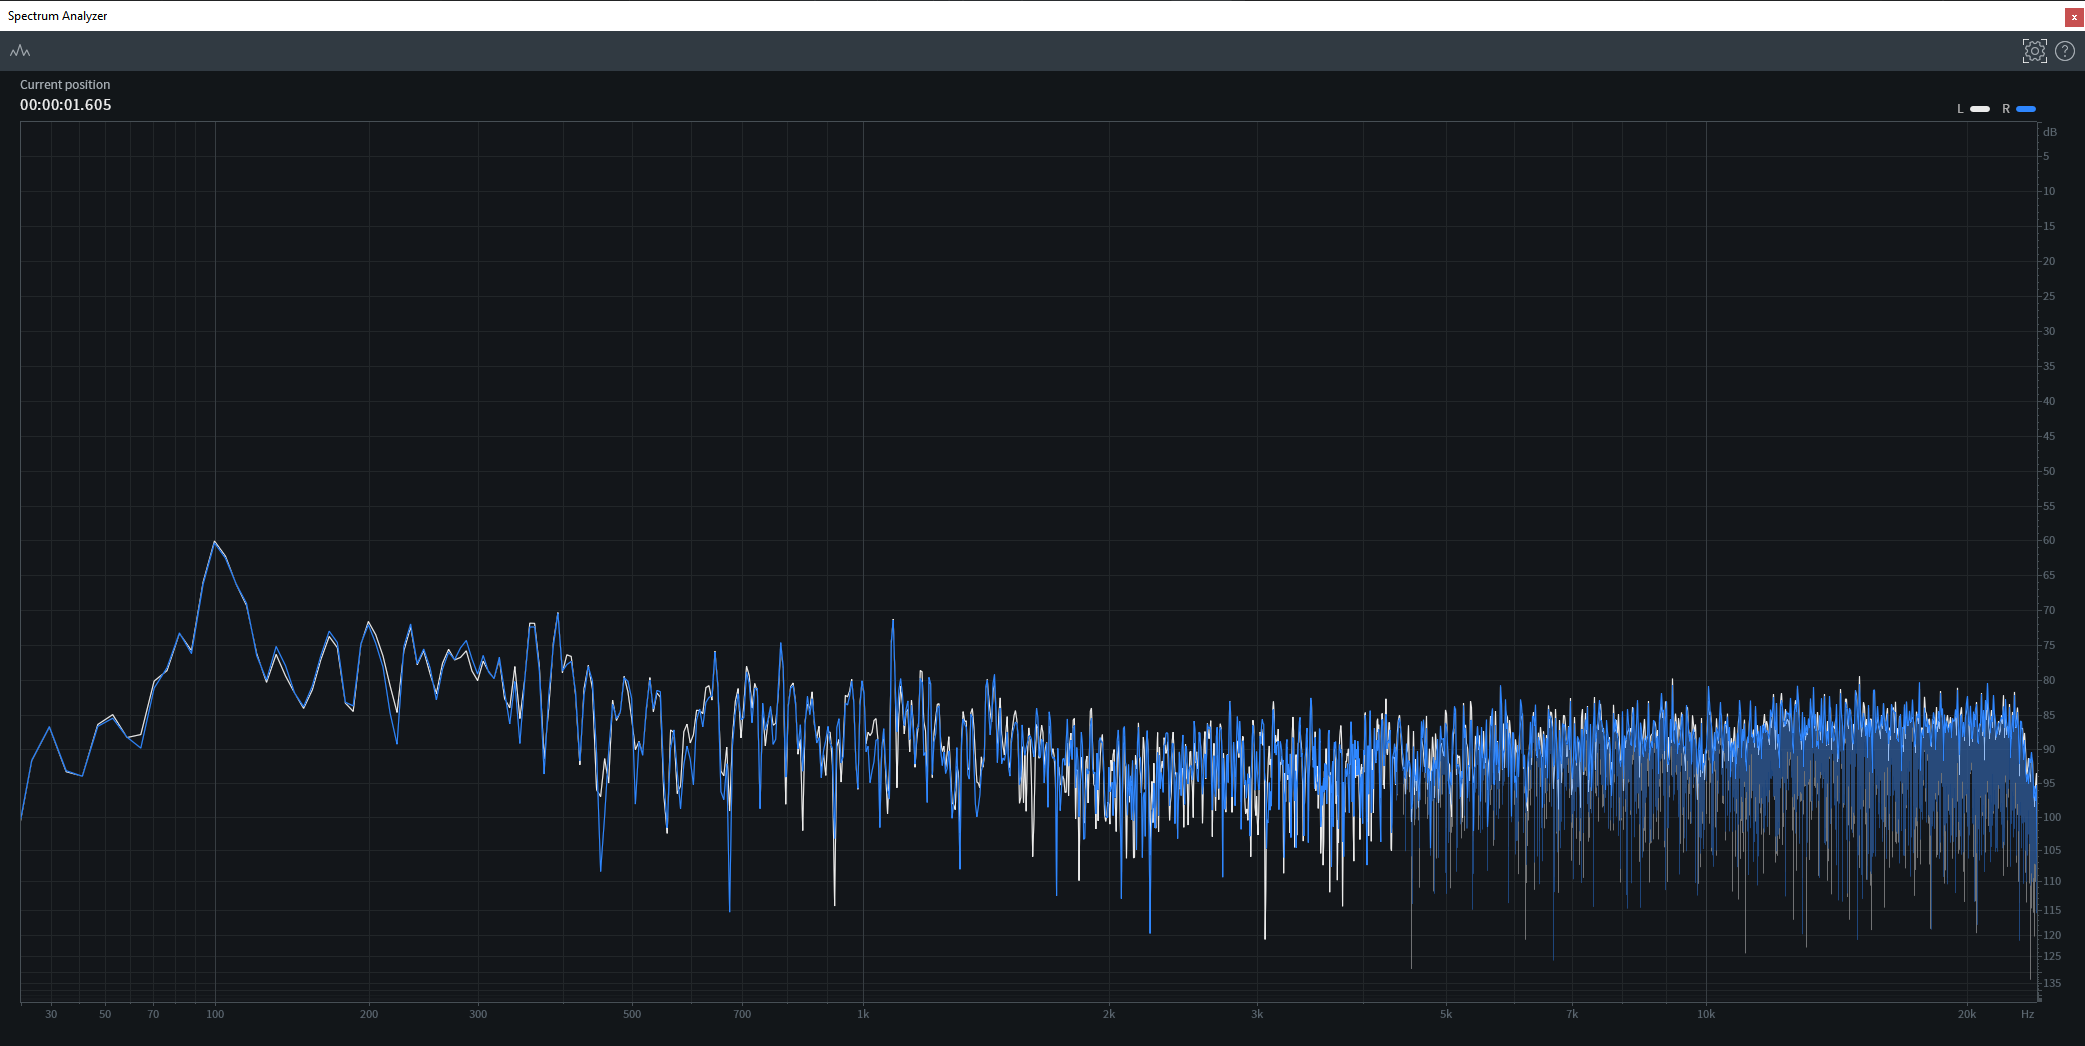Viewport: 2085px width, 1046px height.
Task: Click the 300 frequency axis label
Action: tap(478, 1014)
